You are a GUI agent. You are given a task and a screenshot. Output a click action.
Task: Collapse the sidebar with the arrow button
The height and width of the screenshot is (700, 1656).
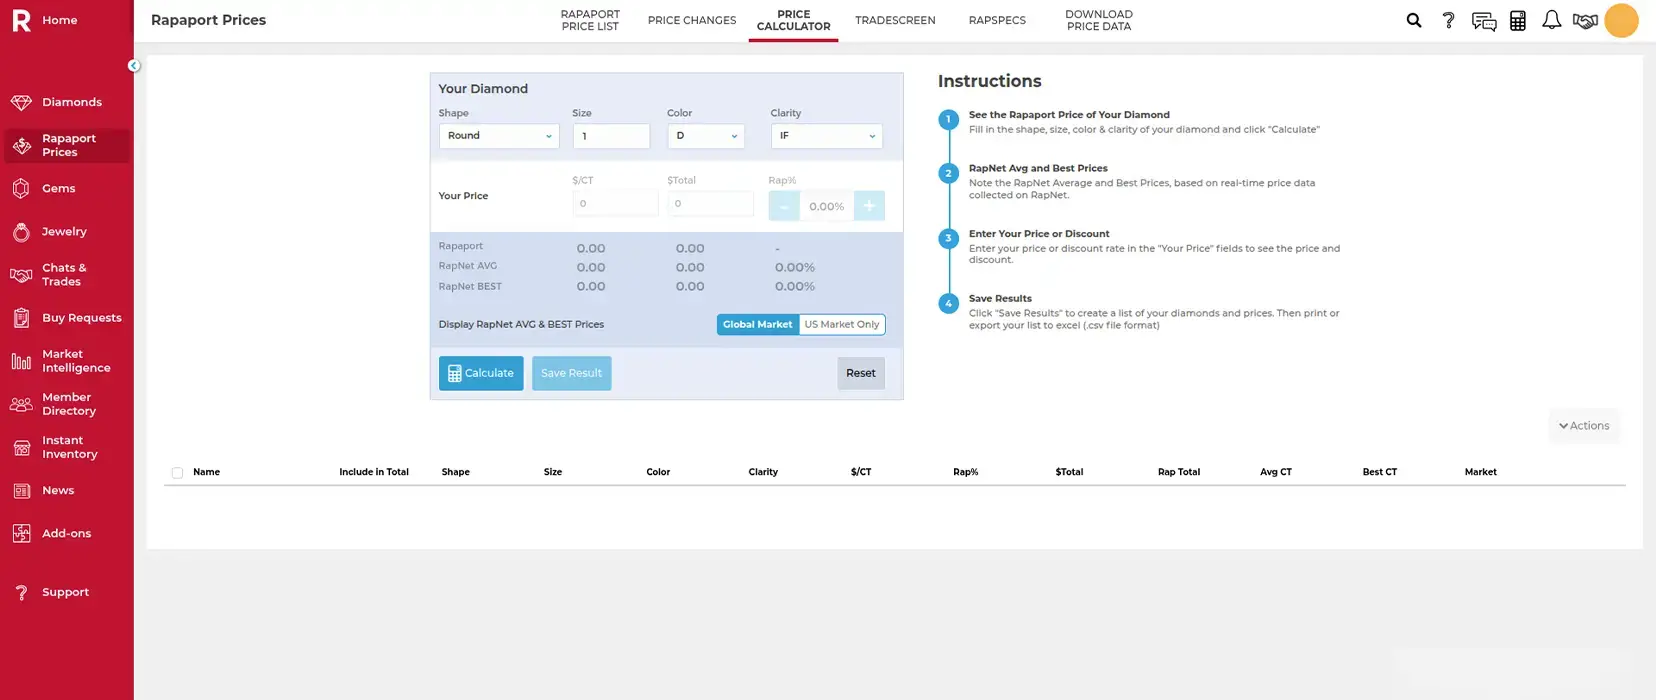(134, 66)
